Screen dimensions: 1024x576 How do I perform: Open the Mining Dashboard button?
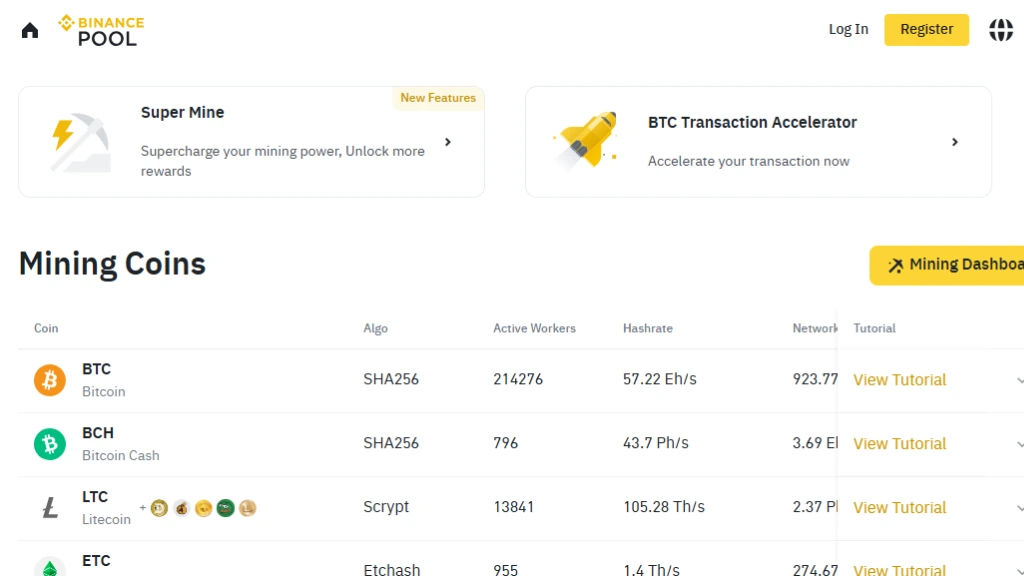[x=947, y=264]
